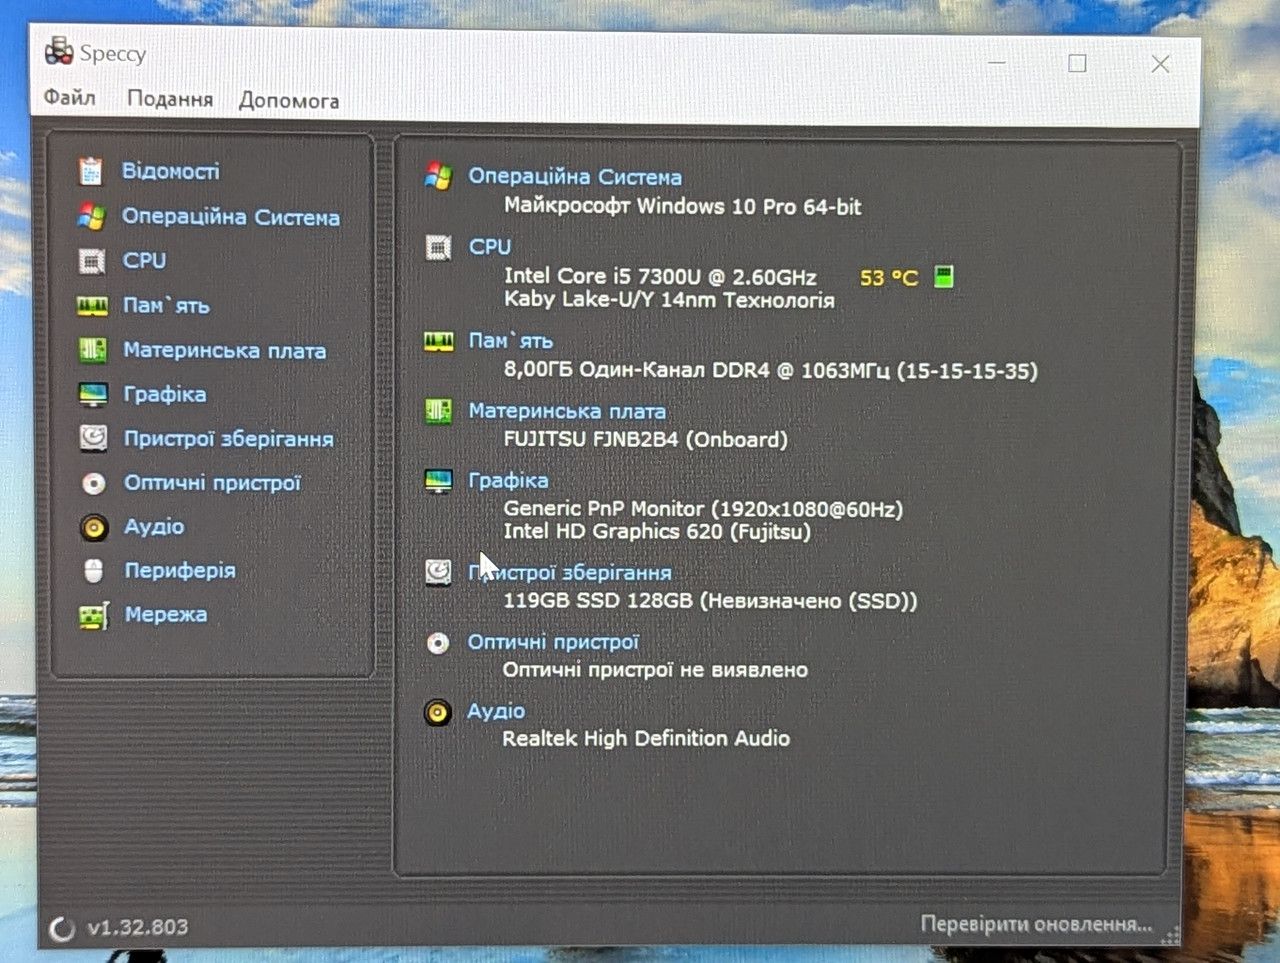Click the optical disc icon in summary panel
The width and height of the screenshot is (1280, 963).
438,643
